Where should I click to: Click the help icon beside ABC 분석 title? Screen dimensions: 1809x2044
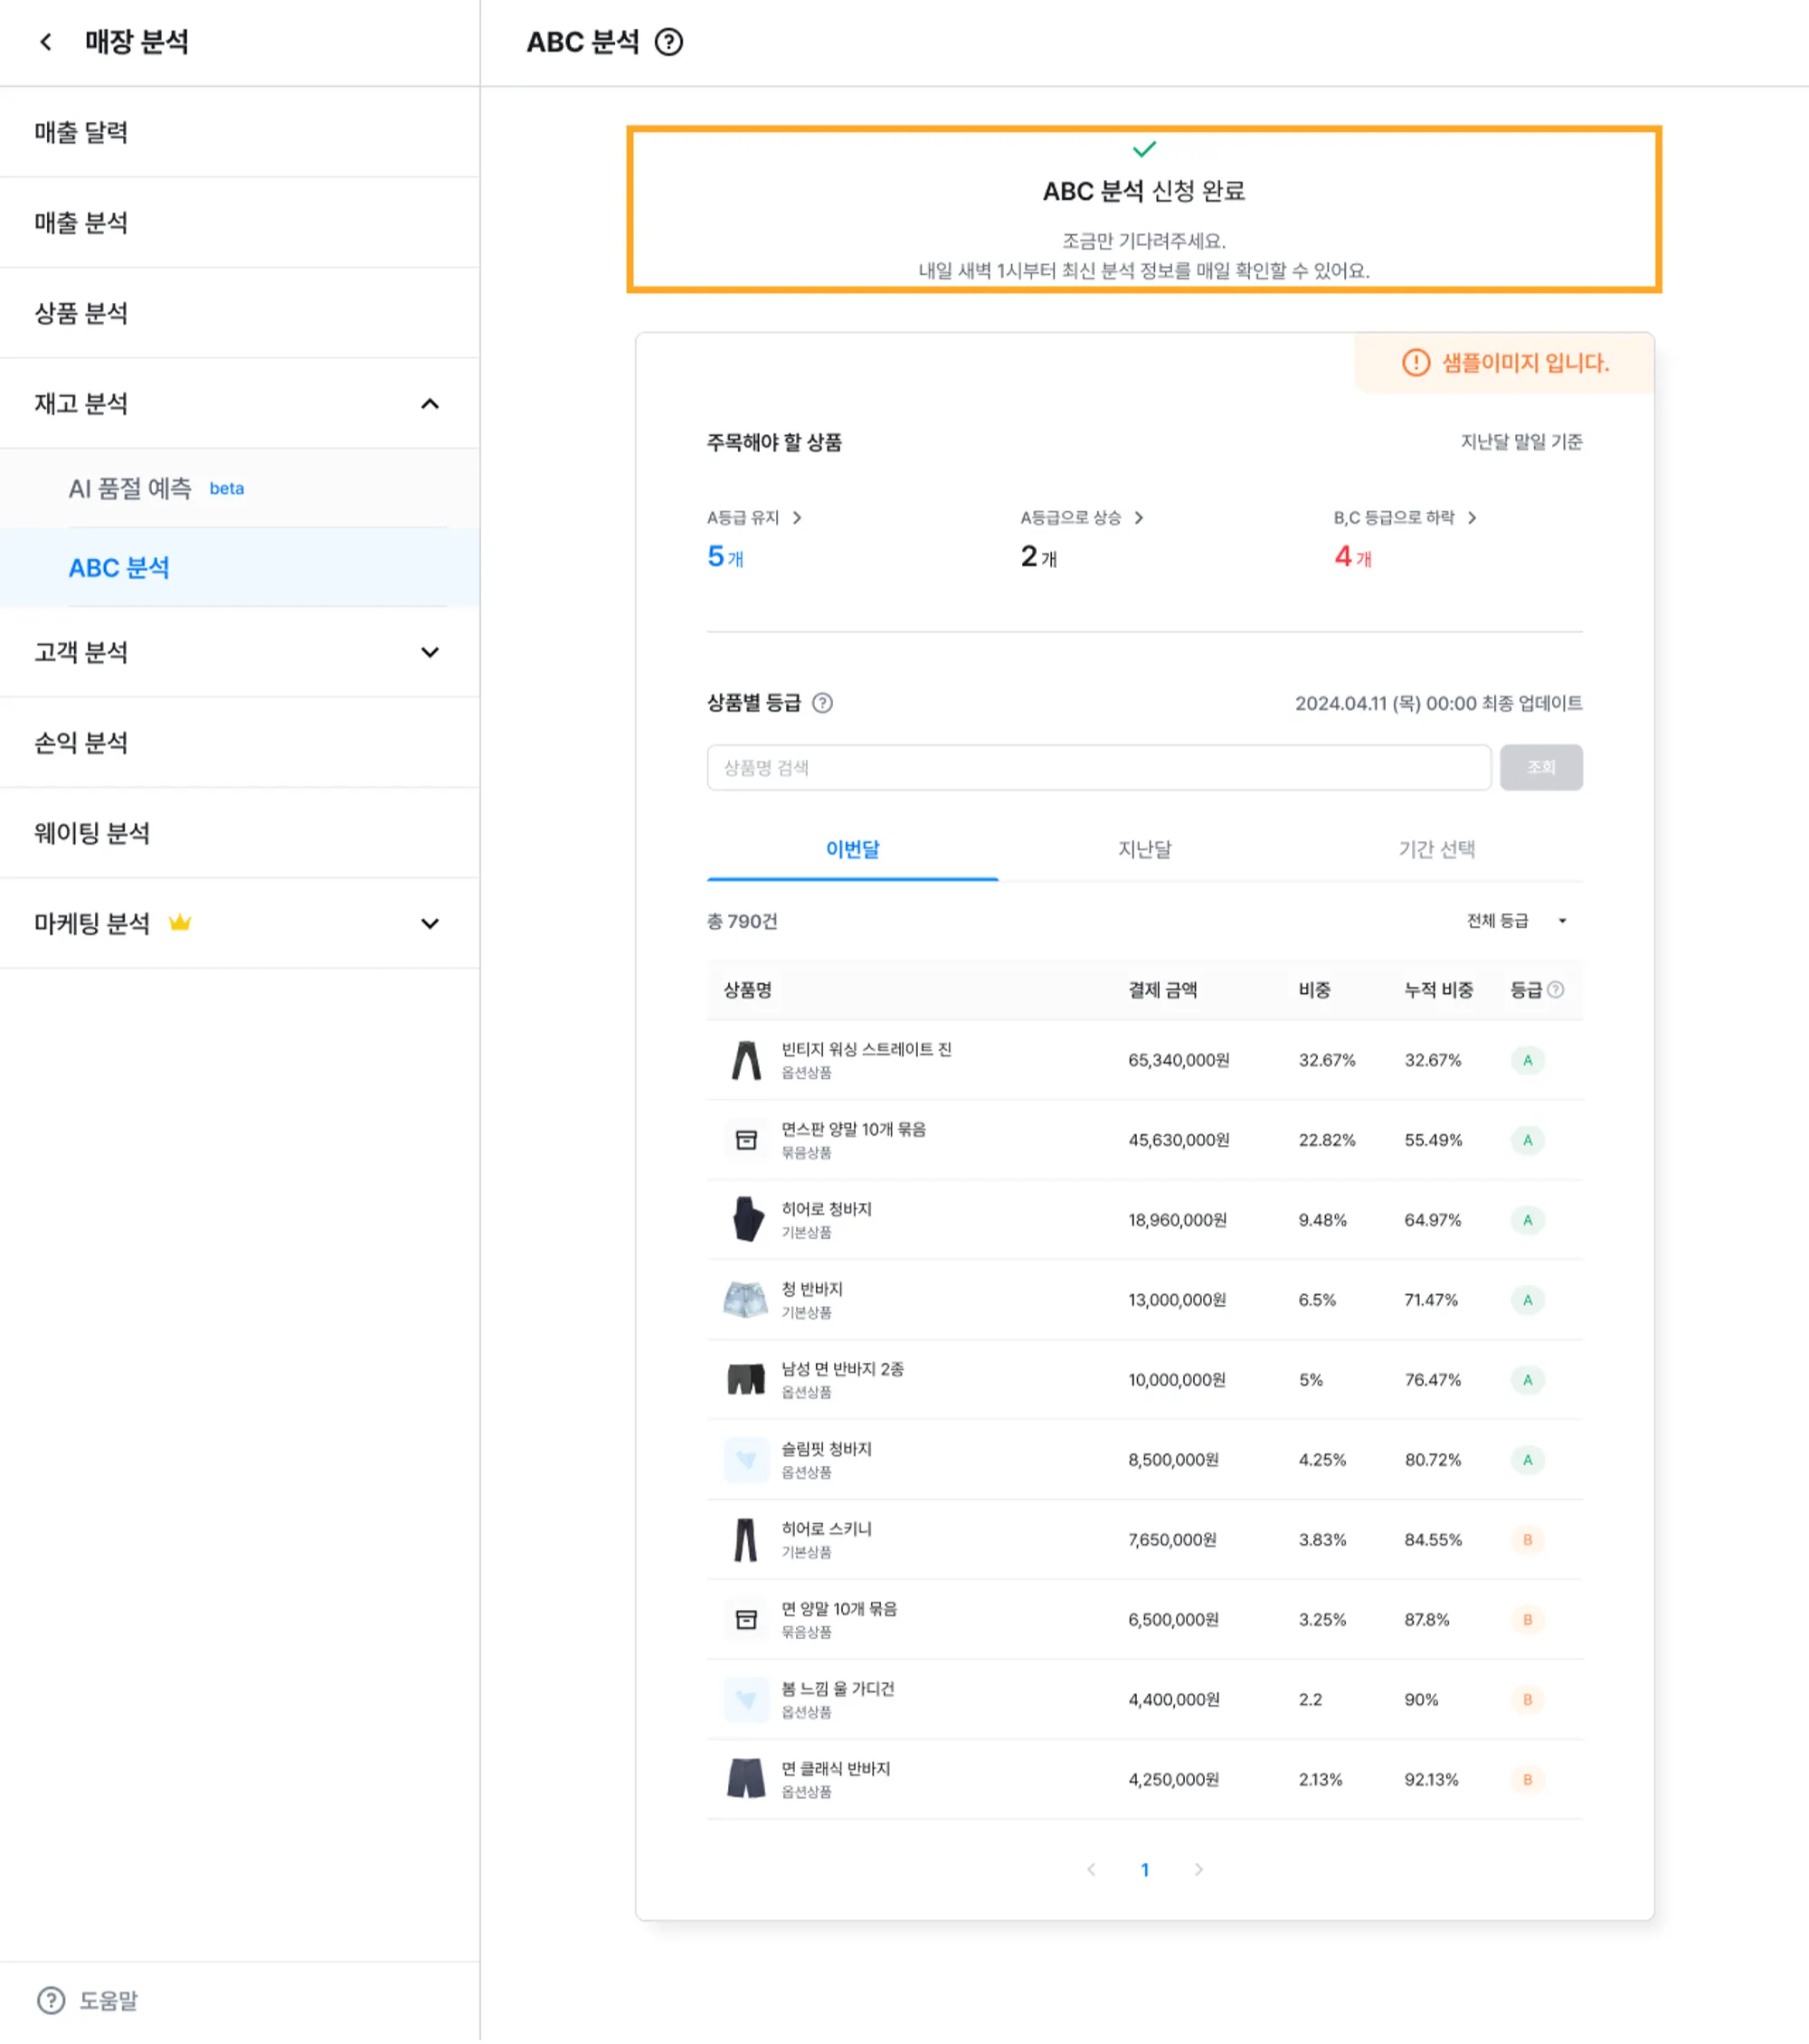pos(668,42)
